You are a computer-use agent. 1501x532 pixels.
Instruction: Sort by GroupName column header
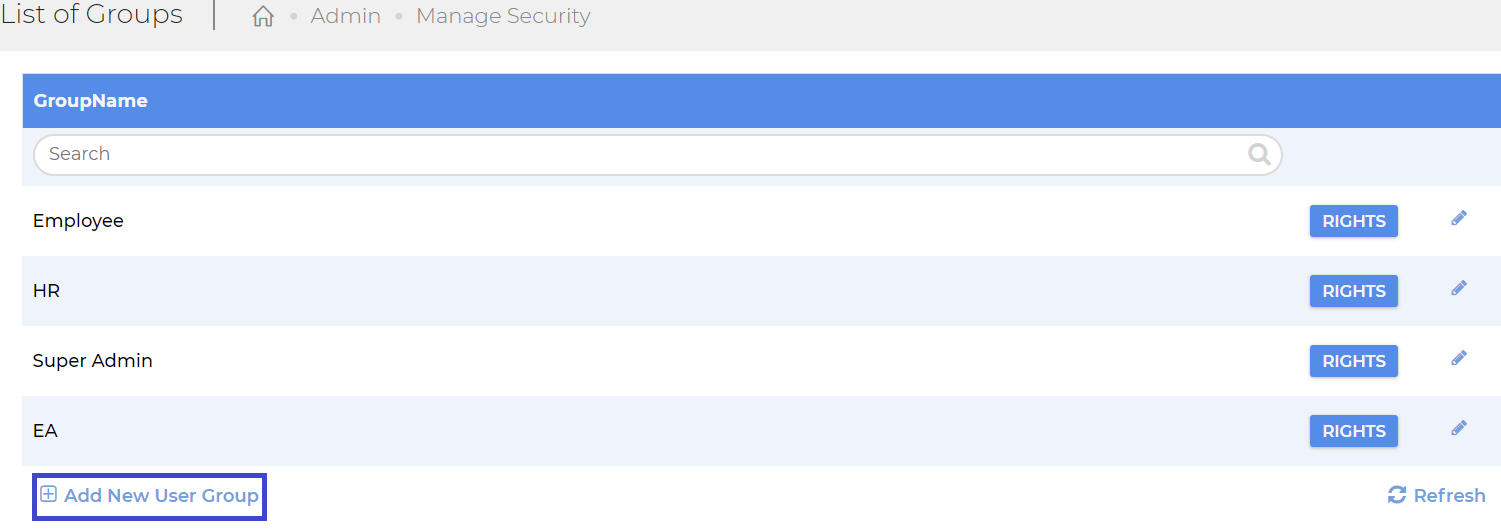[90, 101]
